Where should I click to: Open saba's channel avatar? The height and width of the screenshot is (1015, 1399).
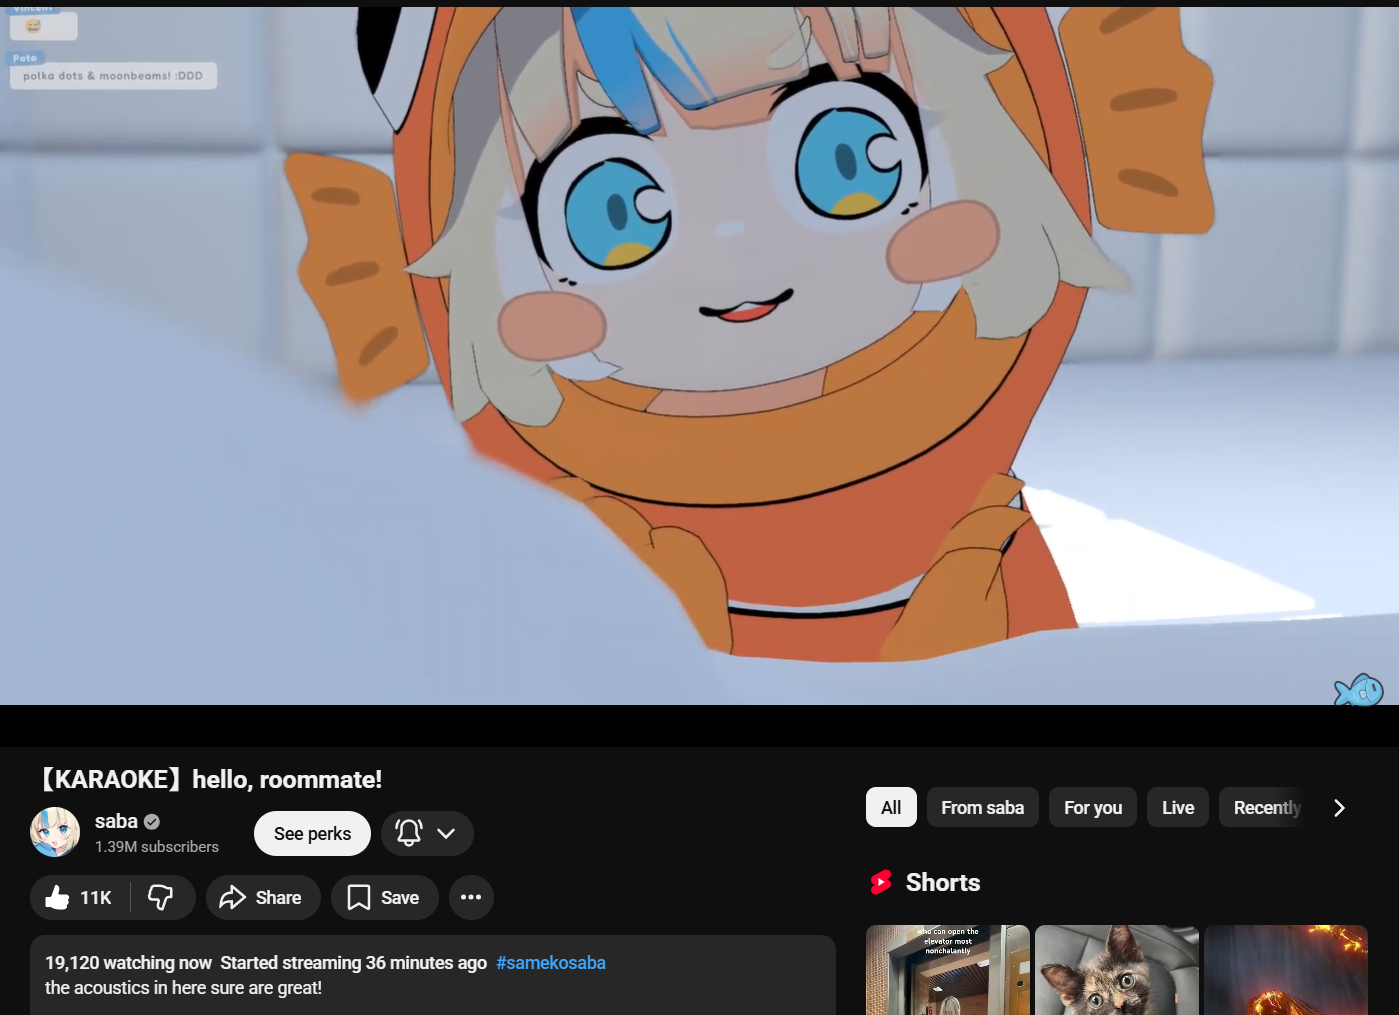(x=55, y=833)
